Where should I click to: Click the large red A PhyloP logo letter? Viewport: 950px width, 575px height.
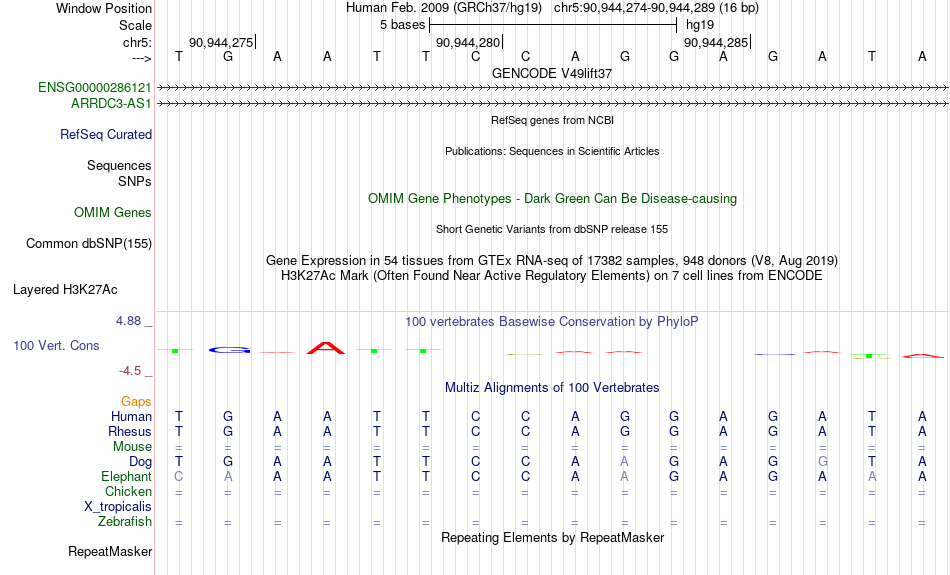326,348
